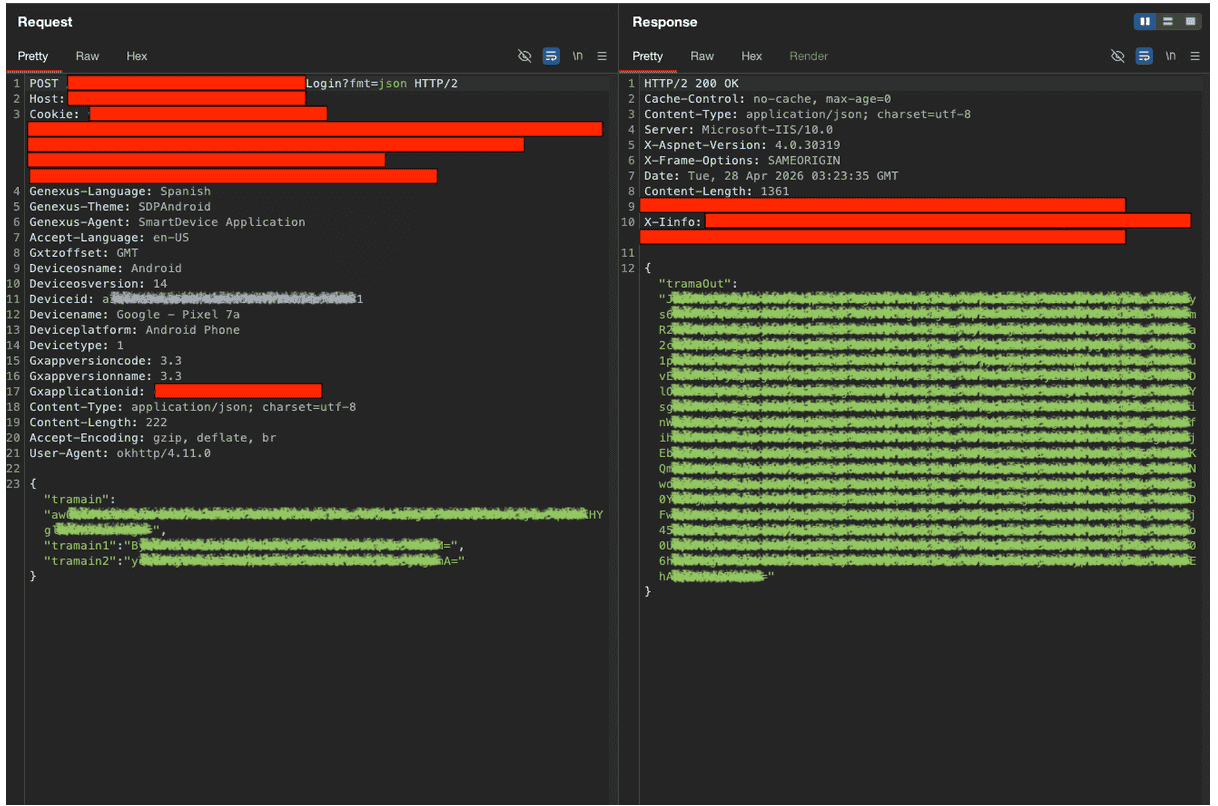Click the Response panel title

click(665, 22)
